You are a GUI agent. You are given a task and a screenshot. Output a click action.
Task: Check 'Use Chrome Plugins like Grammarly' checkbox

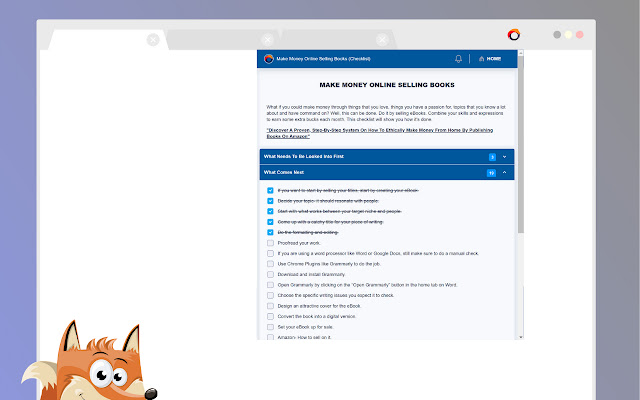270,264
